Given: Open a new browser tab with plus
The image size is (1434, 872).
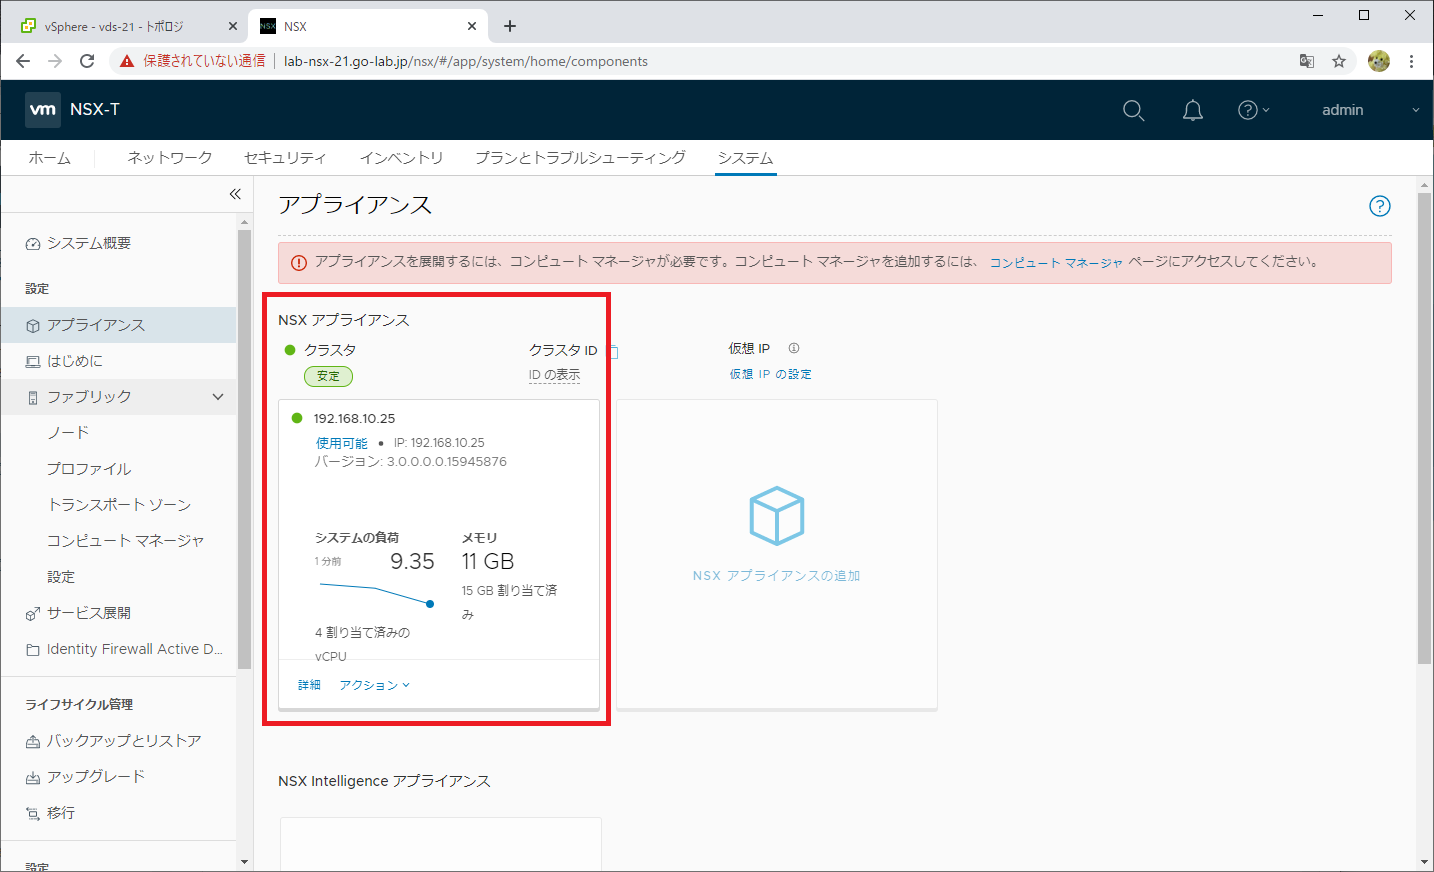Looking at the screenshot, I should tap(510, 26).
